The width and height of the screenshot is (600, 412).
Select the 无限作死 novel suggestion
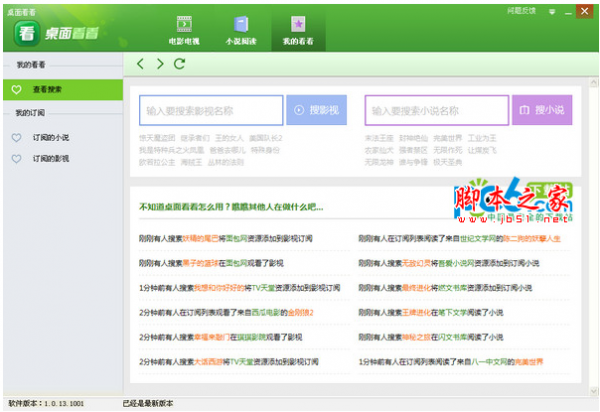point(447,150)
